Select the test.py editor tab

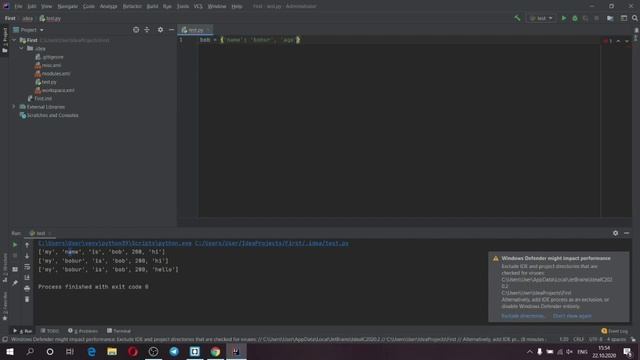[x=195, y=30]
